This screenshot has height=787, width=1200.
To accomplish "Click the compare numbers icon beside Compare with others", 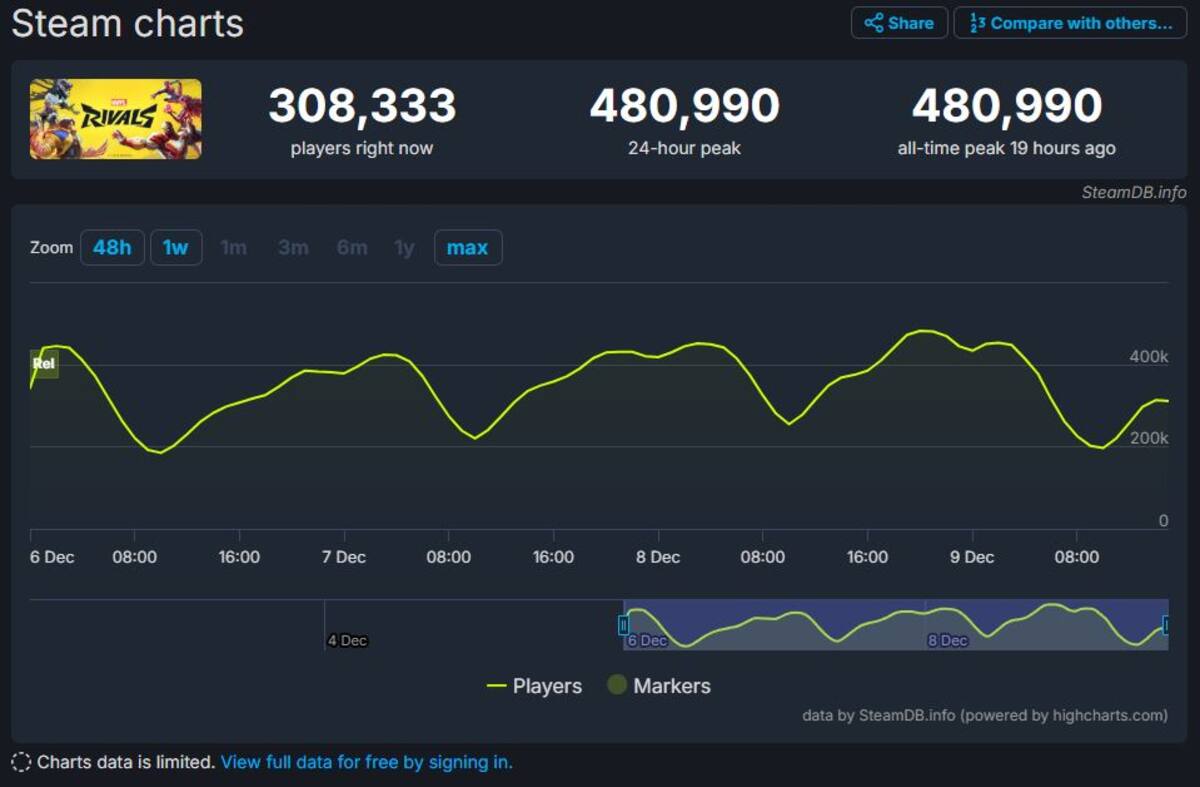I will [977, 23].
